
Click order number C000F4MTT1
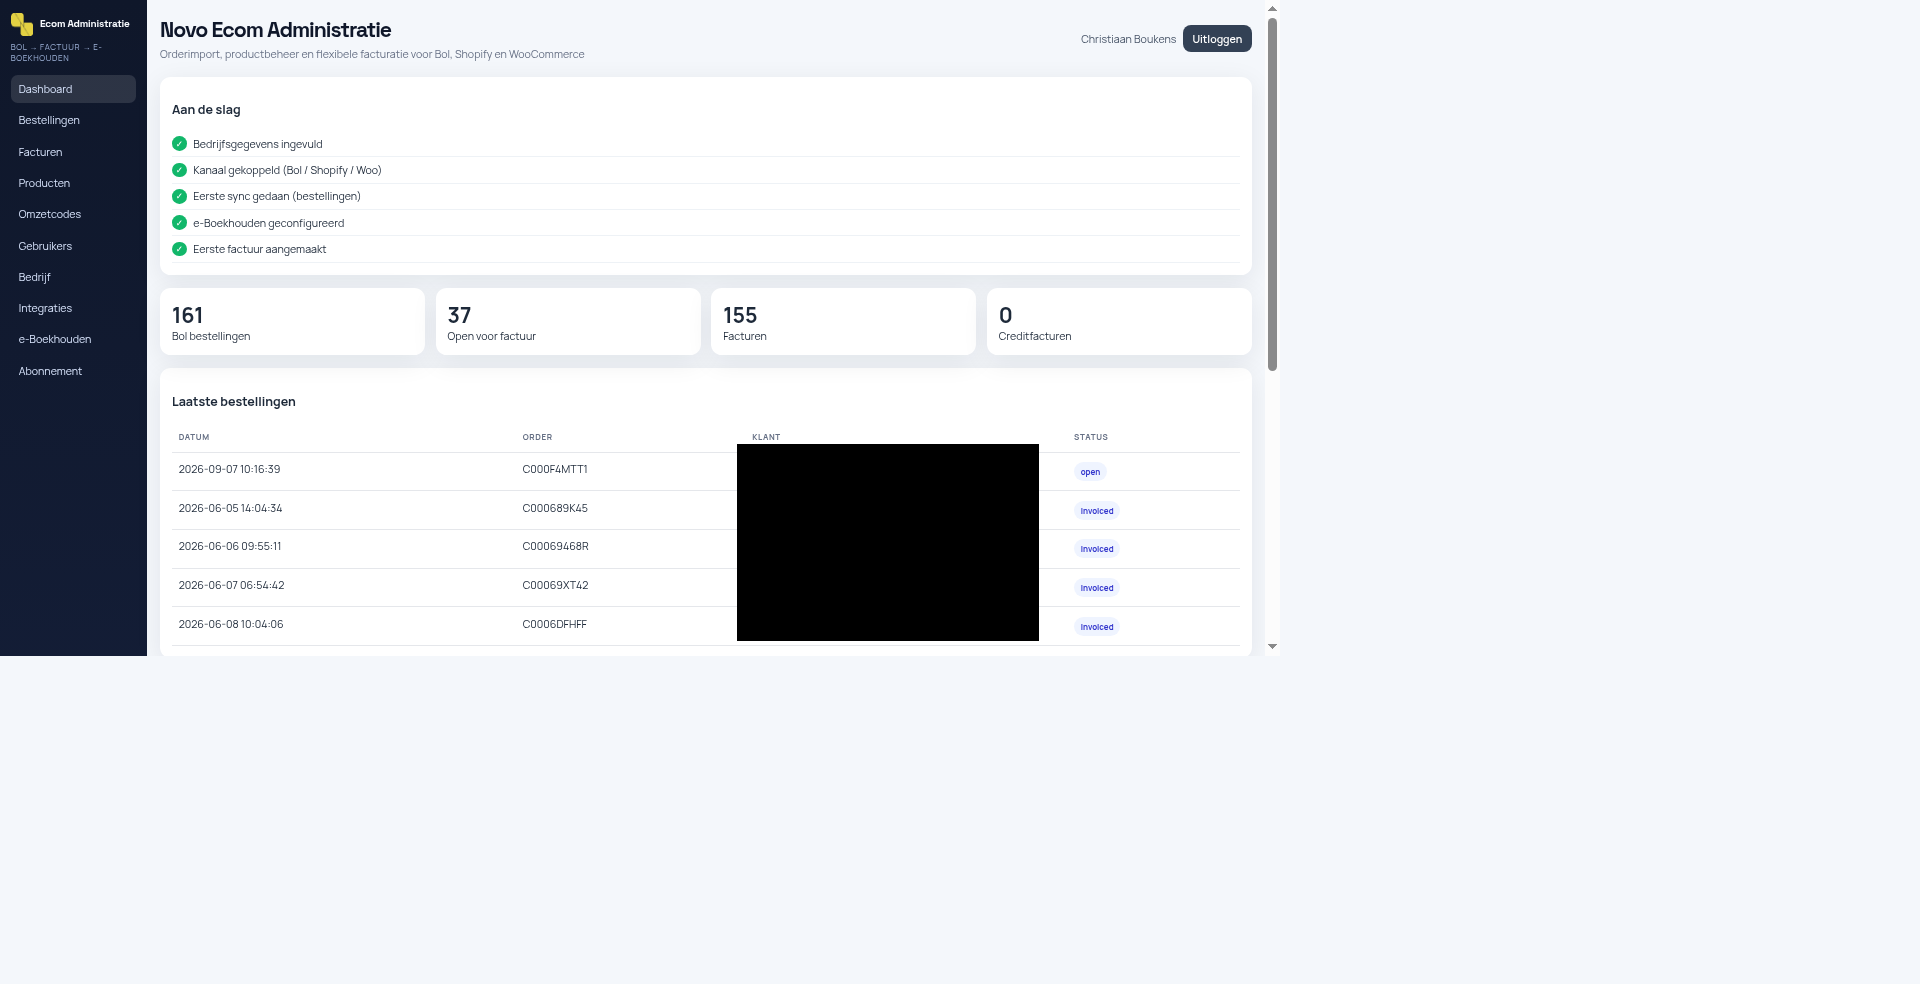tap(555, 469)
